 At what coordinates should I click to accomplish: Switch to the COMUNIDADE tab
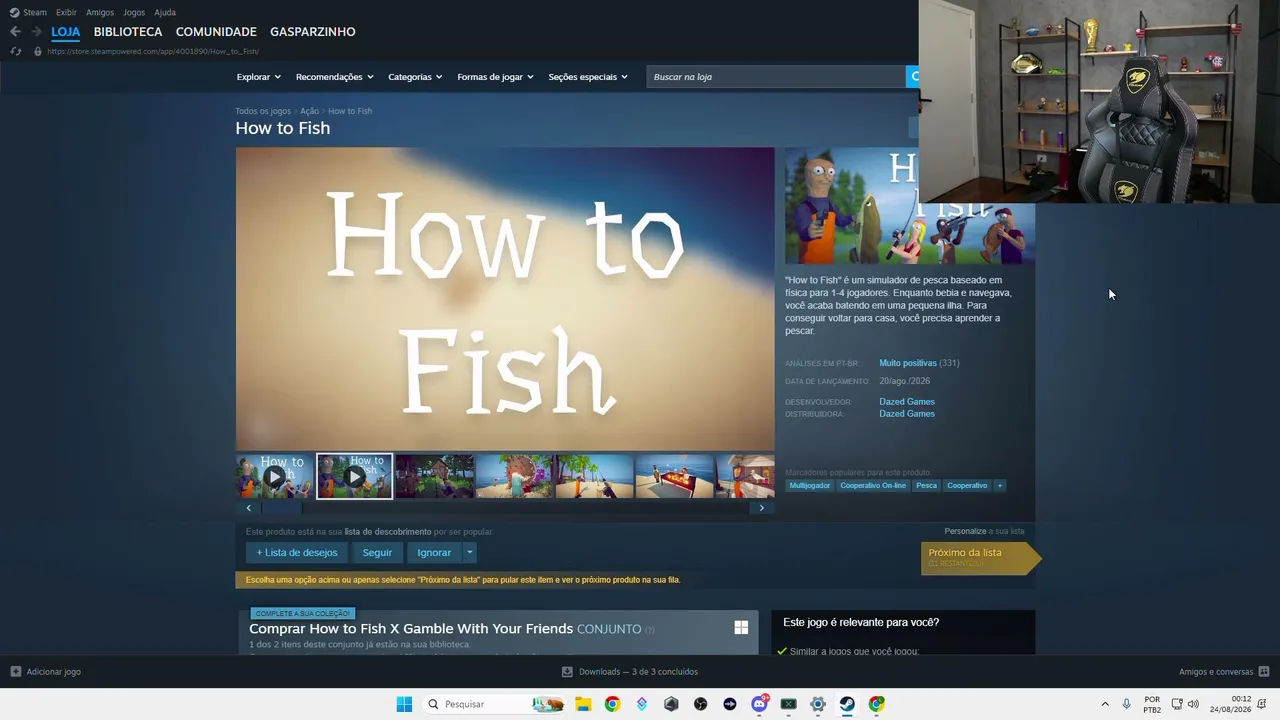216,32
